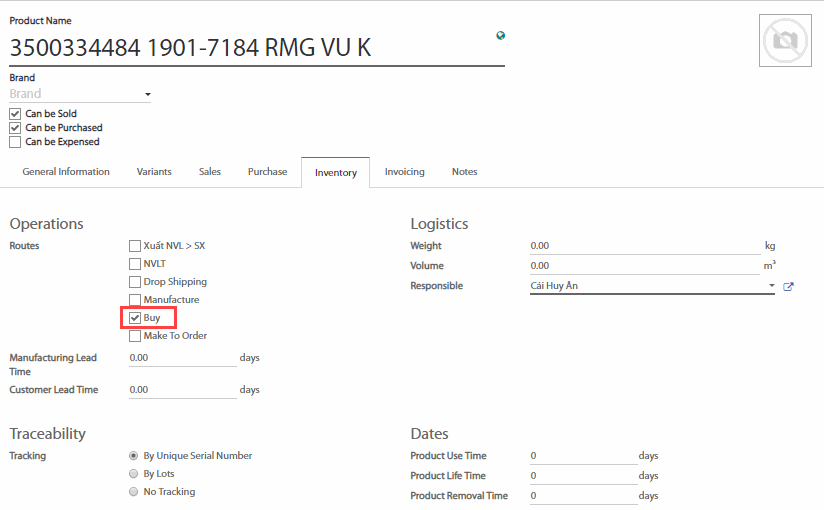Toggle the Can be Expensed checkbox
Image resolution: width=824 pixels, height=510 pixels.
pos(15,142)
